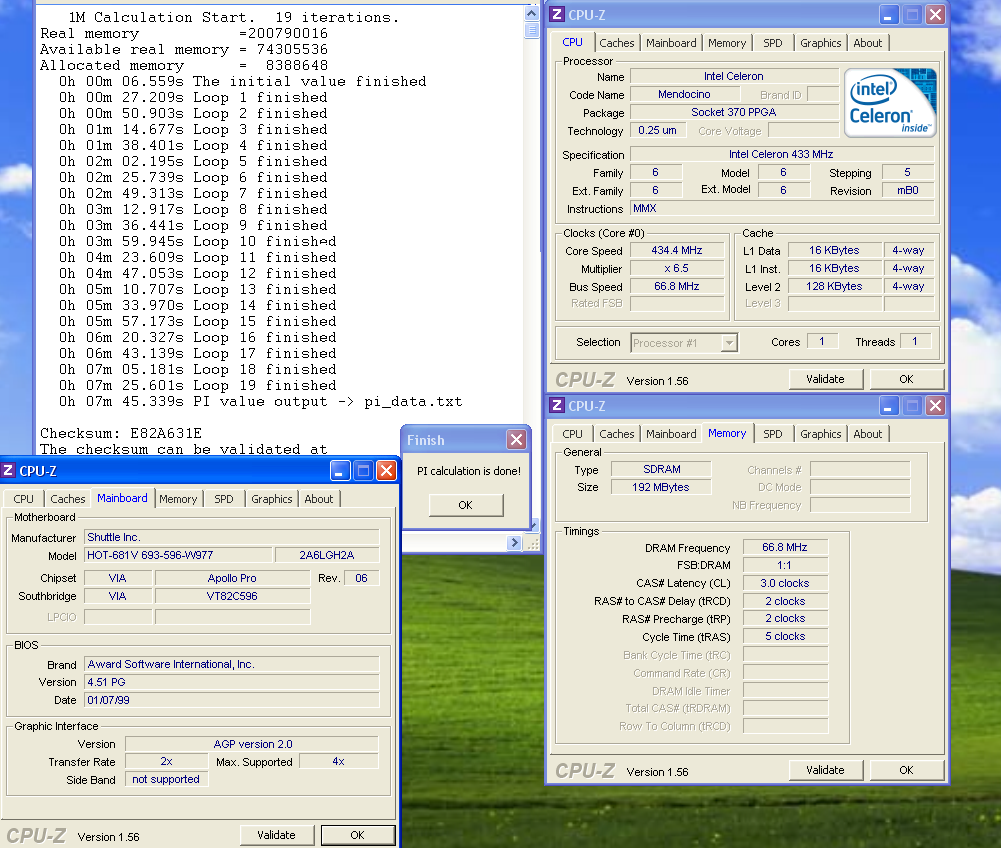
Task: Minimize the CPU-Z Mainboard window
Action: [x=340, y=471]
